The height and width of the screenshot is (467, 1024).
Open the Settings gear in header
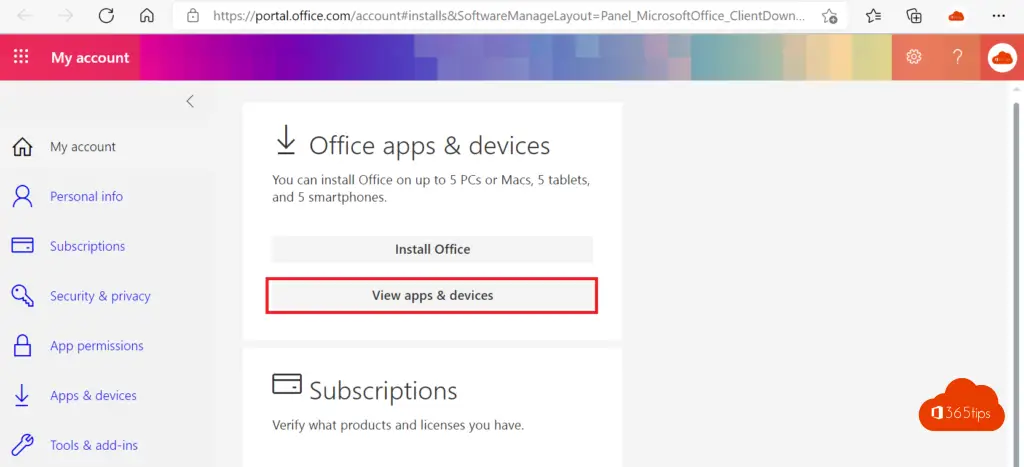click(x=913, y=57)
